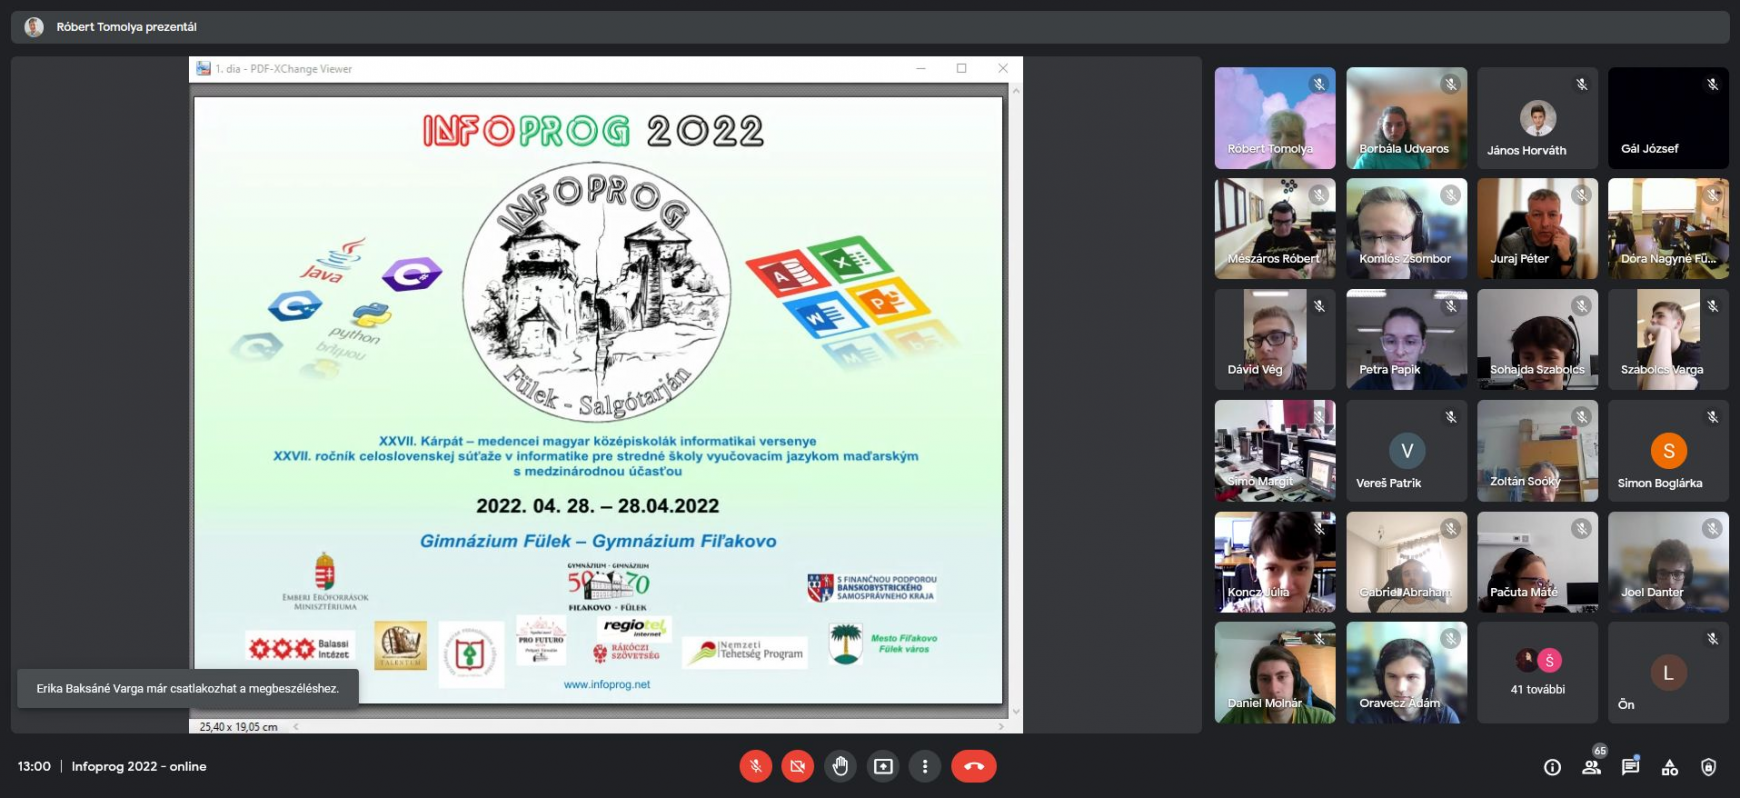The height and width of the screenshot is (798, 1740).
Task: Click the Infoprog 2022 - online meeting title
Action: [139, 766]
